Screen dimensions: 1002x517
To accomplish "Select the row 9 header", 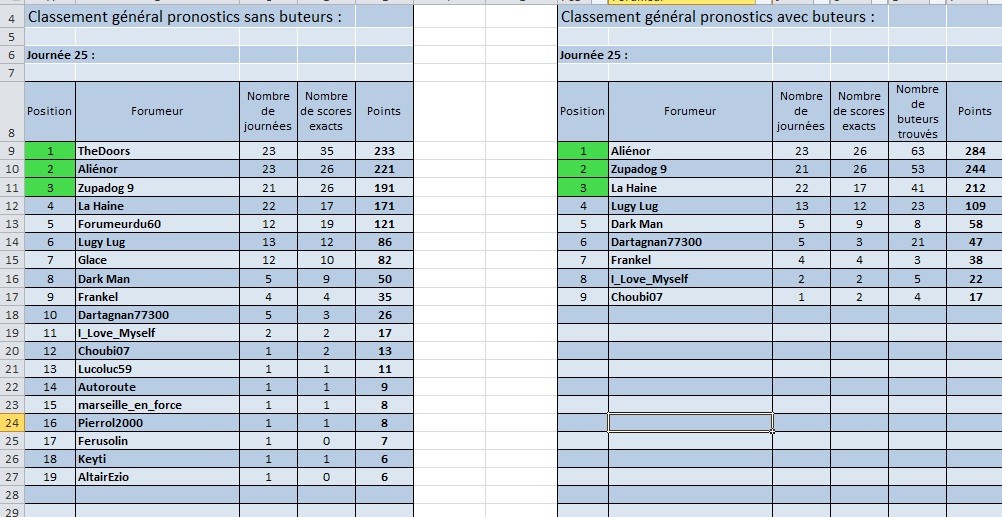I will click(x=11, y=151).
